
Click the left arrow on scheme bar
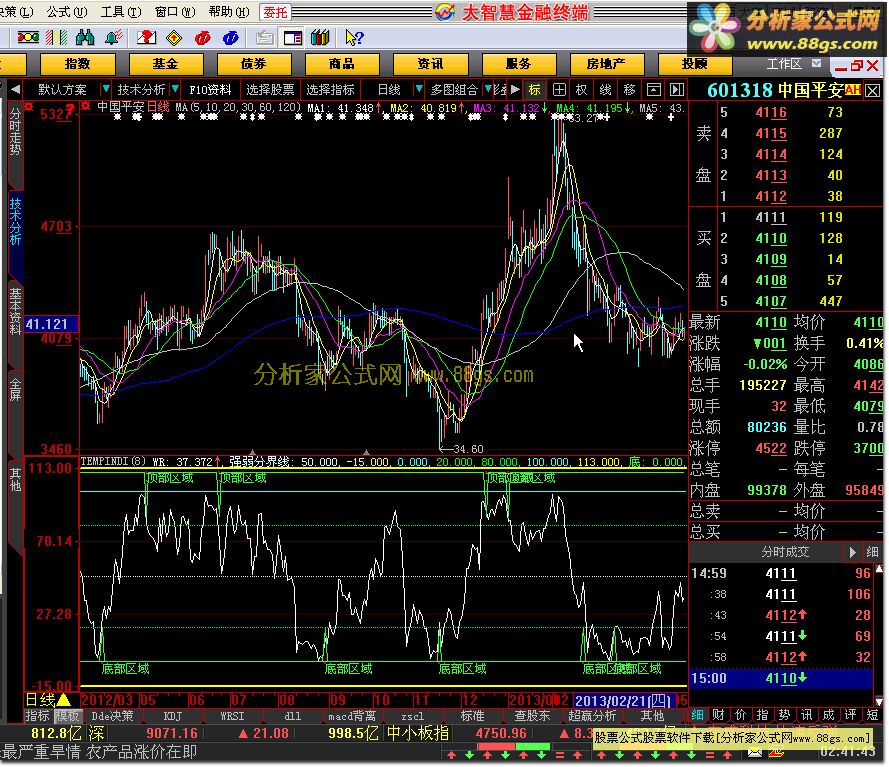coord(15,90)
